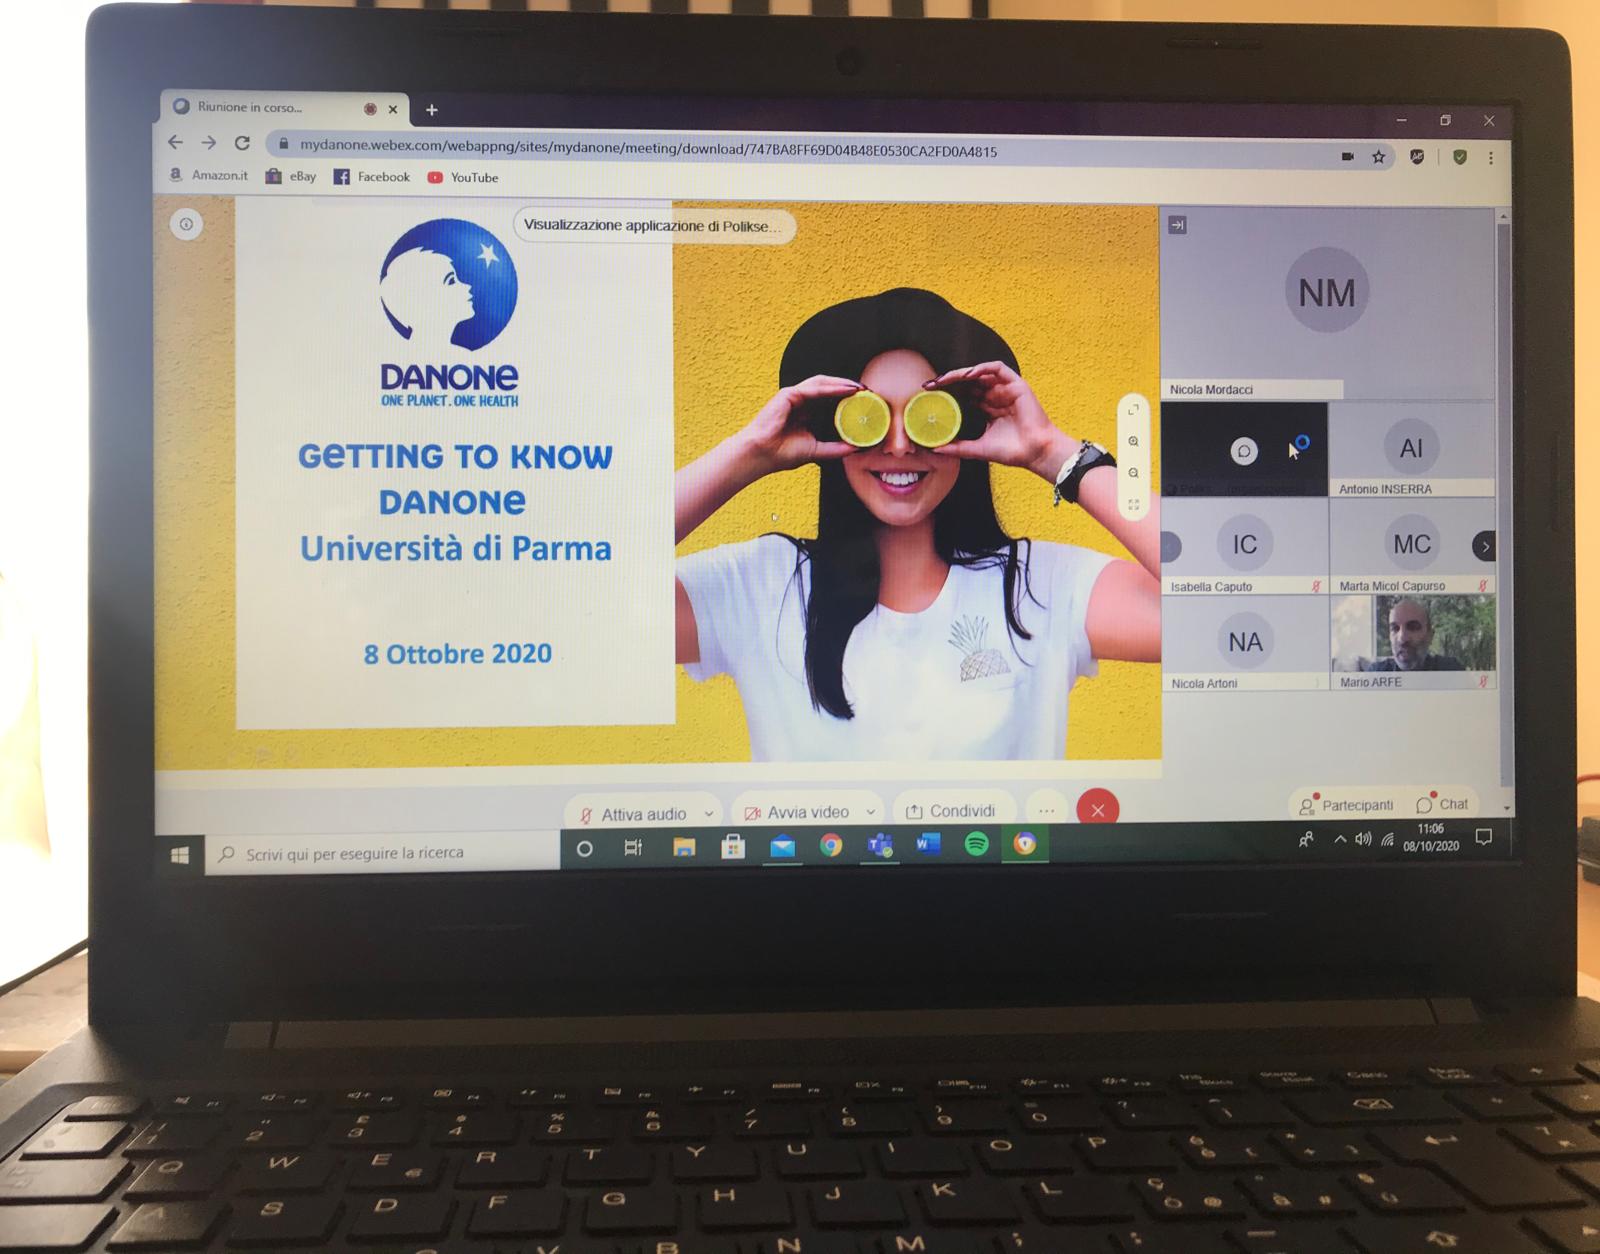Open Facebook bookmark
This screenshot has height=1254, width=1600.
click(x=372, y=177)
